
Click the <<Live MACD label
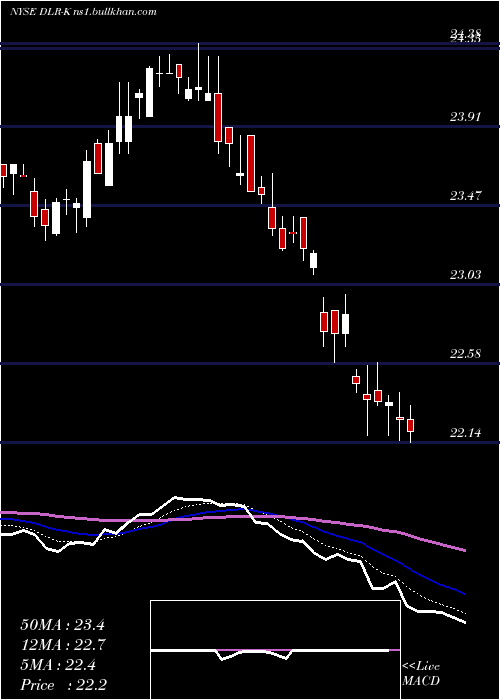pyautogui.click(x=421, y=674)
